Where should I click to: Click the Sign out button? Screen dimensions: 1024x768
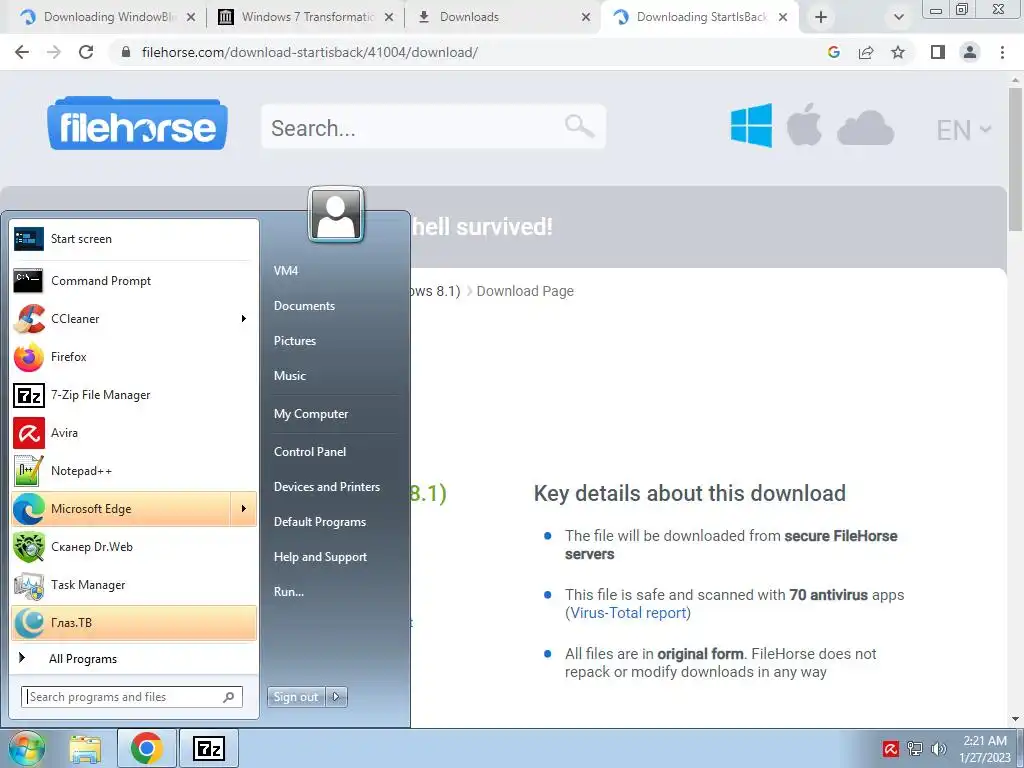pos(296,697)
